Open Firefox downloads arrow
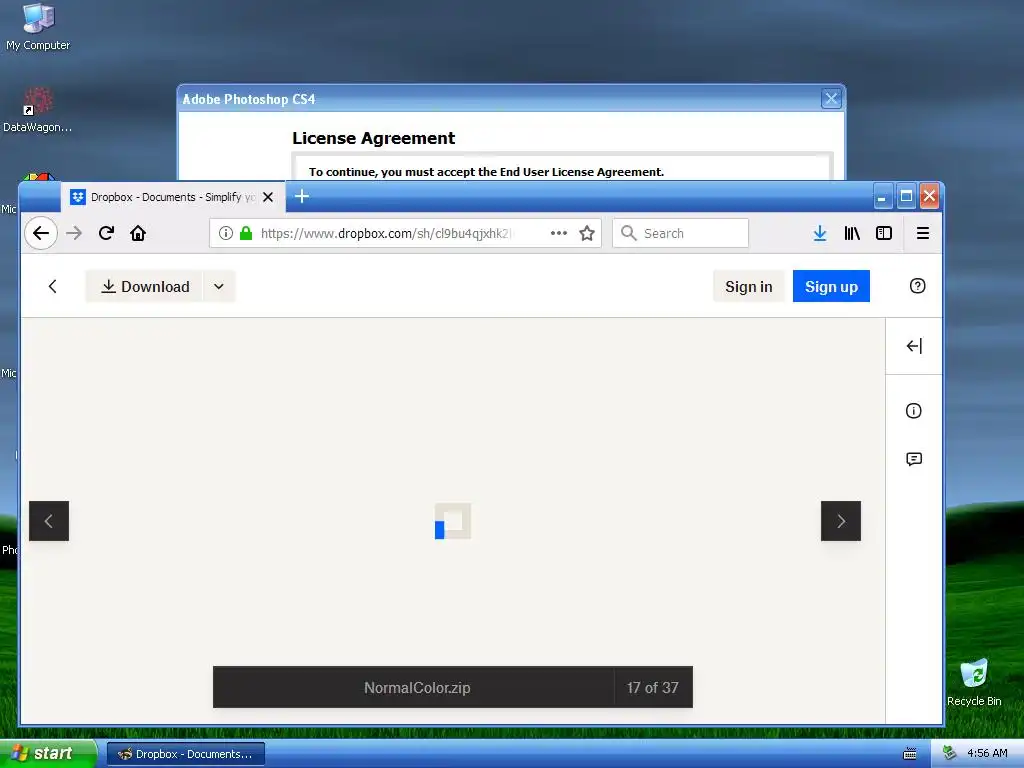The height and width of the screenshot is (768, 1024). click(x=820, y=233)
